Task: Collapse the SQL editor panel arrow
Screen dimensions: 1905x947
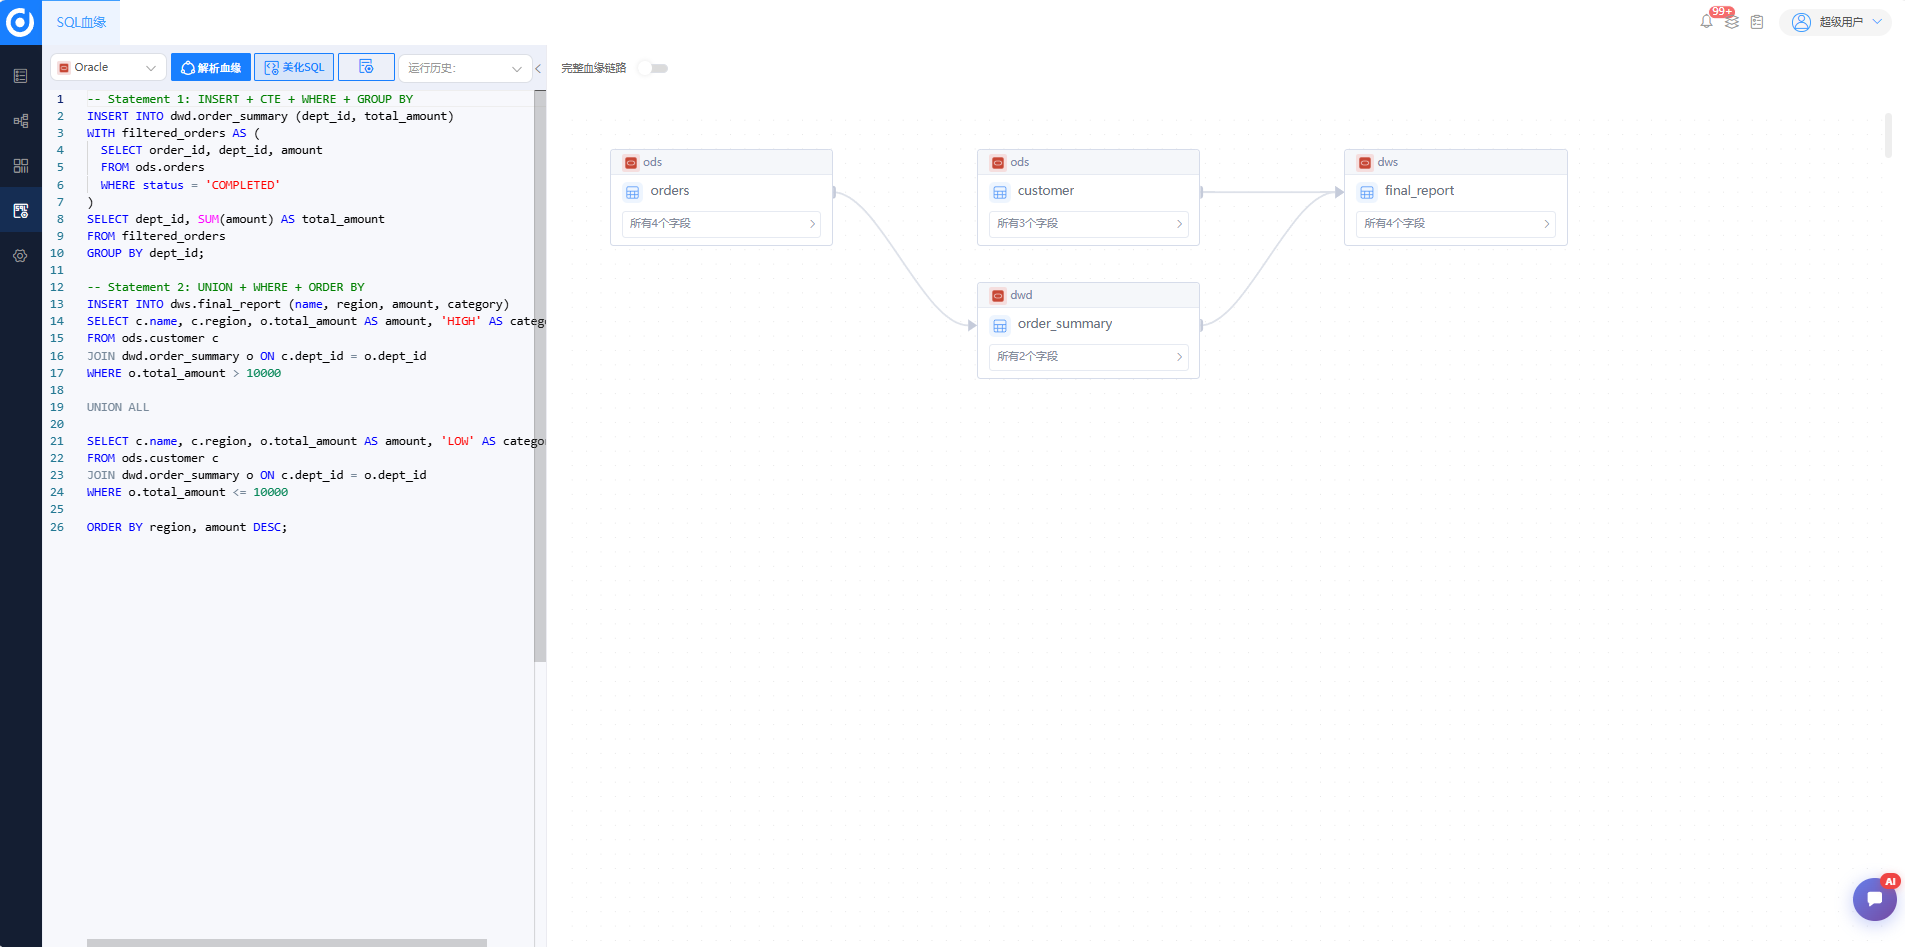Action: click(x=538, y=68)
